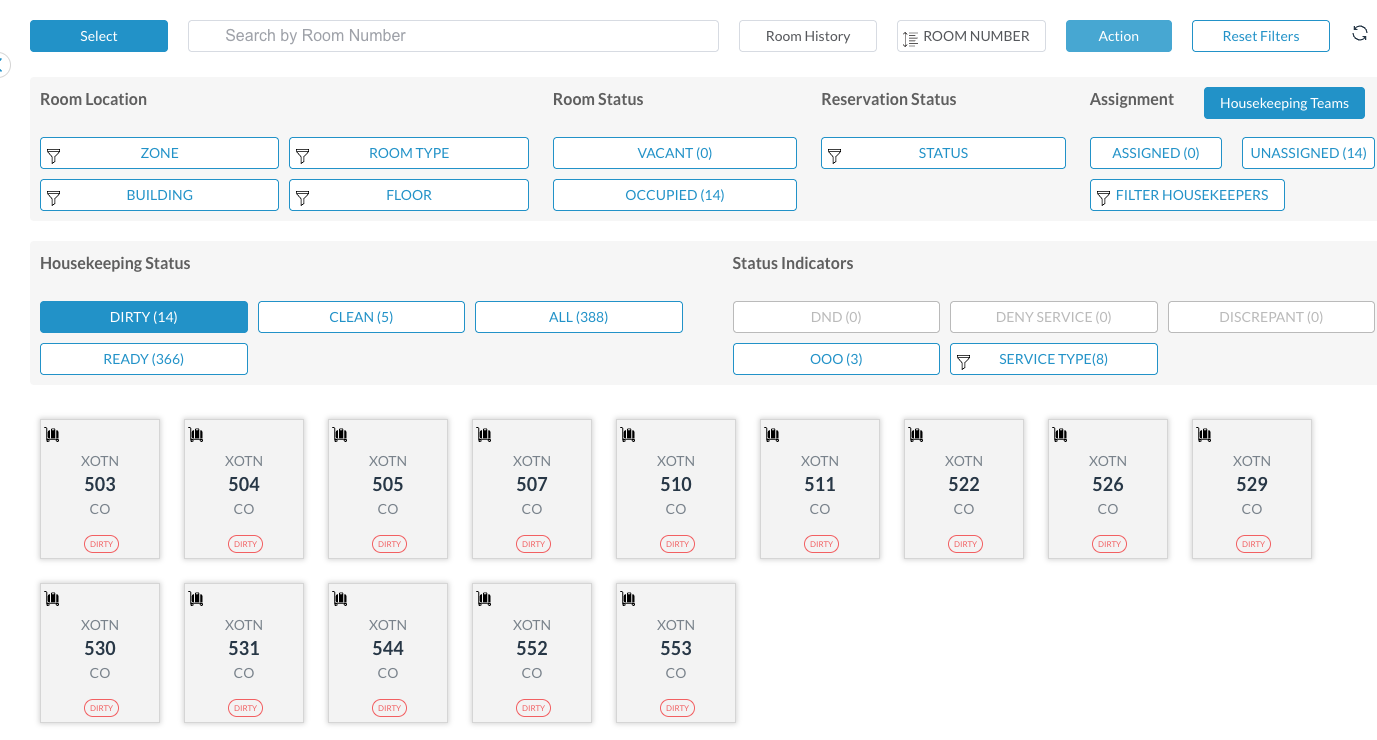Viewport: 1377px width, 740px height.
Task: Click the Search by Room Number field
Action: (453, 36)
